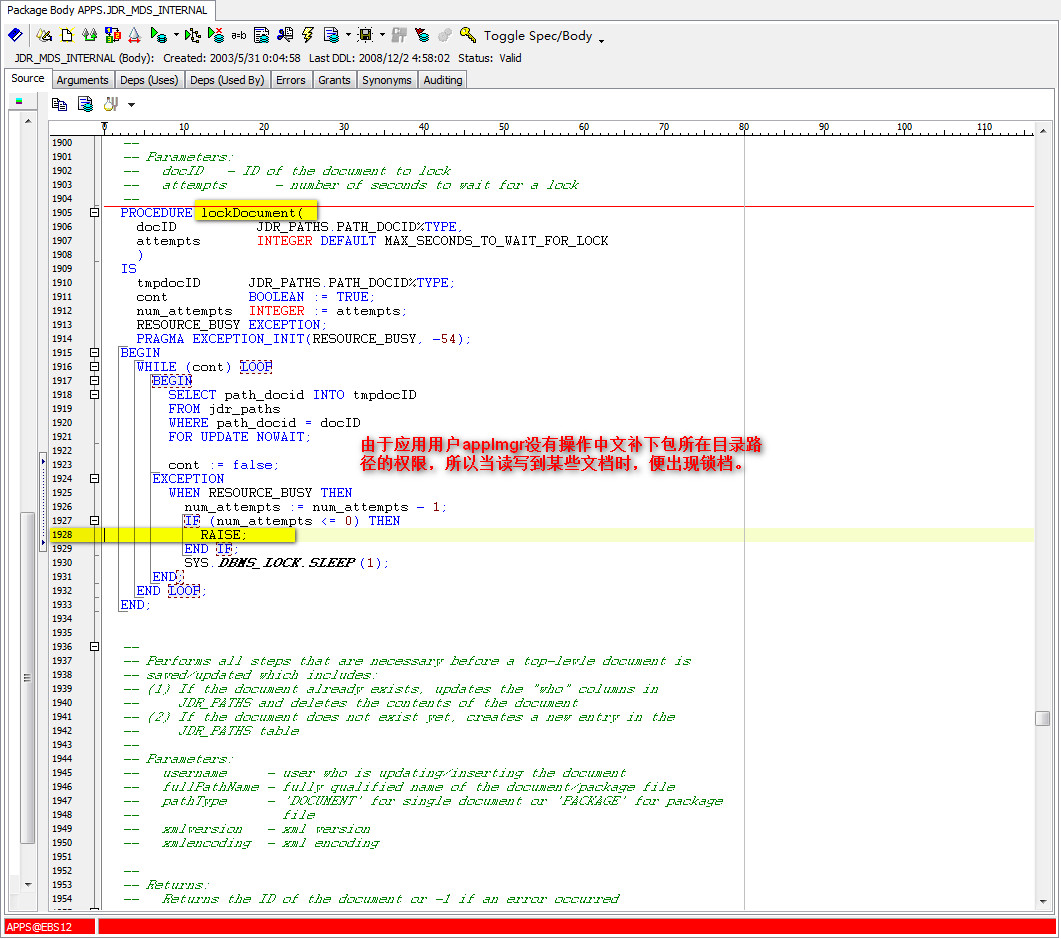Collapse the PROCEDURE lockDocument fold at line 1905
The height and width of the screenshot is (939, 1061).
pos(95,212)
